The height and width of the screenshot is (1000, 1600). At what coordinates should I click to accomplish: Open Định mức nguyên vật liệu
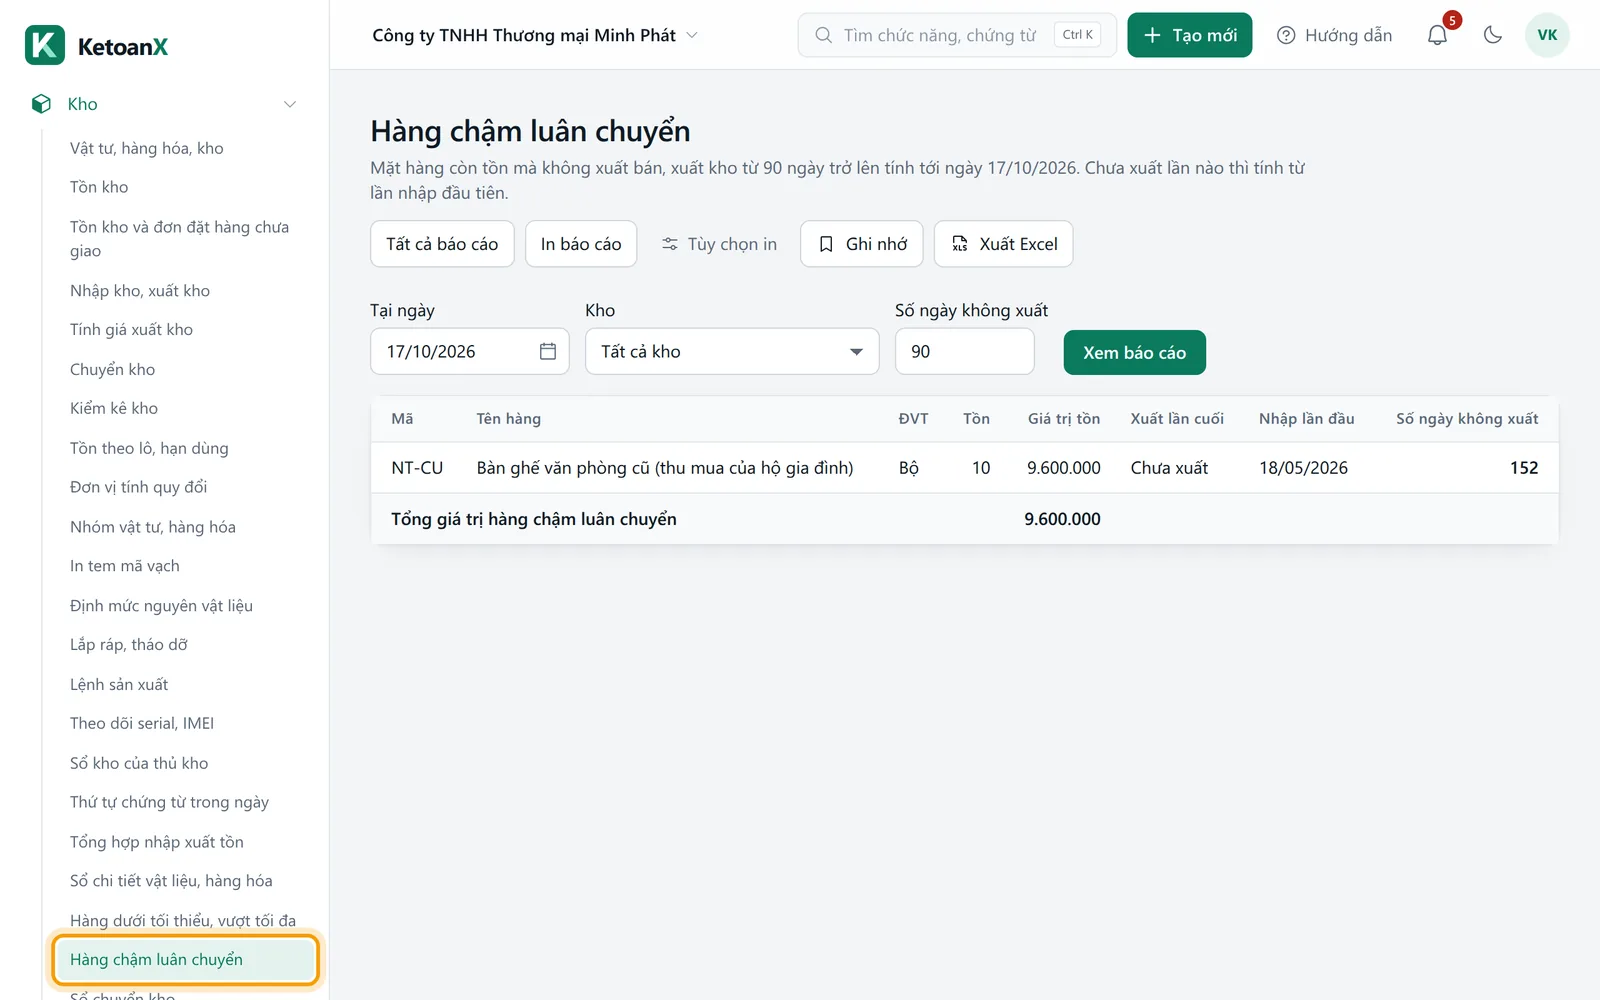coord(161,606)
